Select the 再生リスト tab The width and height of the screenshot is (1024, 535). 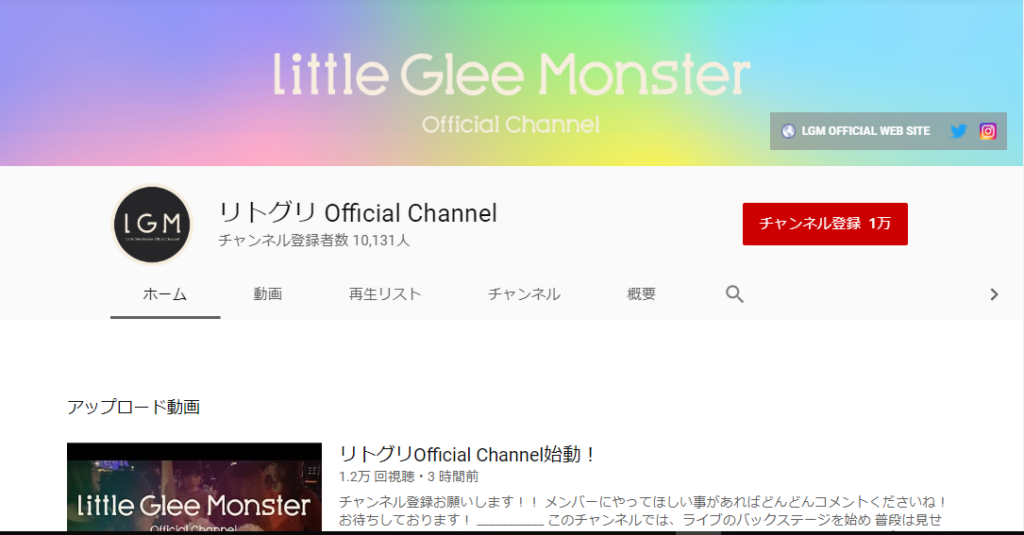(x=385, y=295)
